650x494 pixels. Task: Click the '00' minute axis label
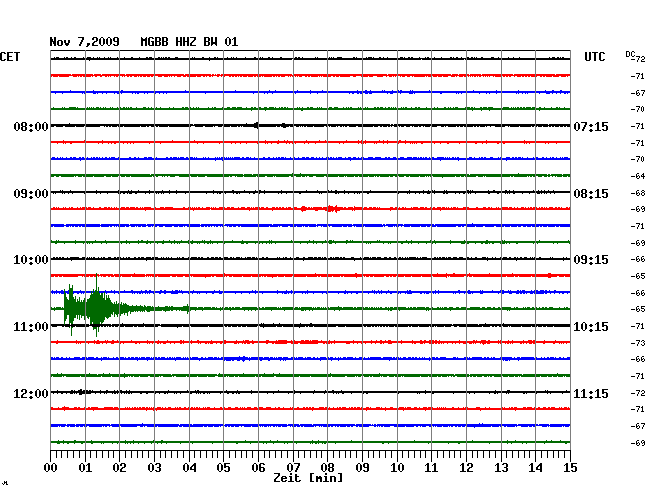click(x=51, y=467)
